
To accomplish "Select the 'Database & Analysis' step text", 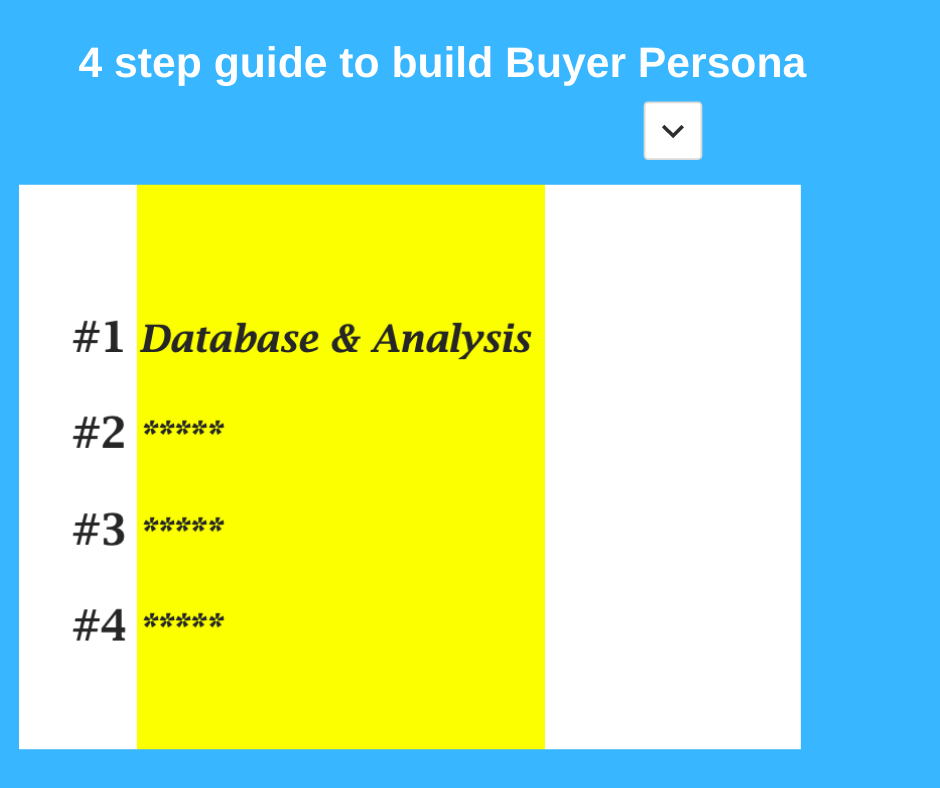I will coord(336,339).
